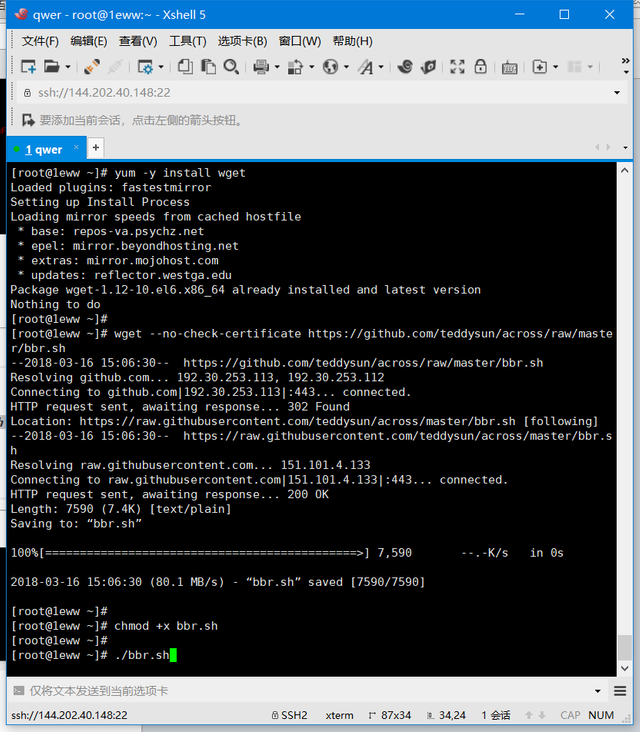Click the Xftp leaf icon in toolbar
The width and height of the screenshot is (640, 732).
(428, 67)
